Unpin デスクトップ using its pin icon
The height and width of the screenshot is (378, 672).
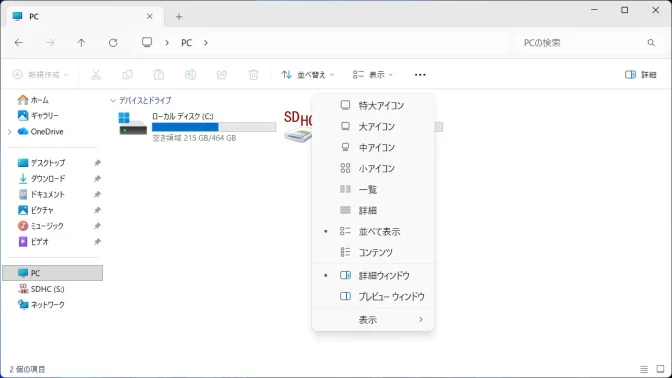tap(97, 163)
